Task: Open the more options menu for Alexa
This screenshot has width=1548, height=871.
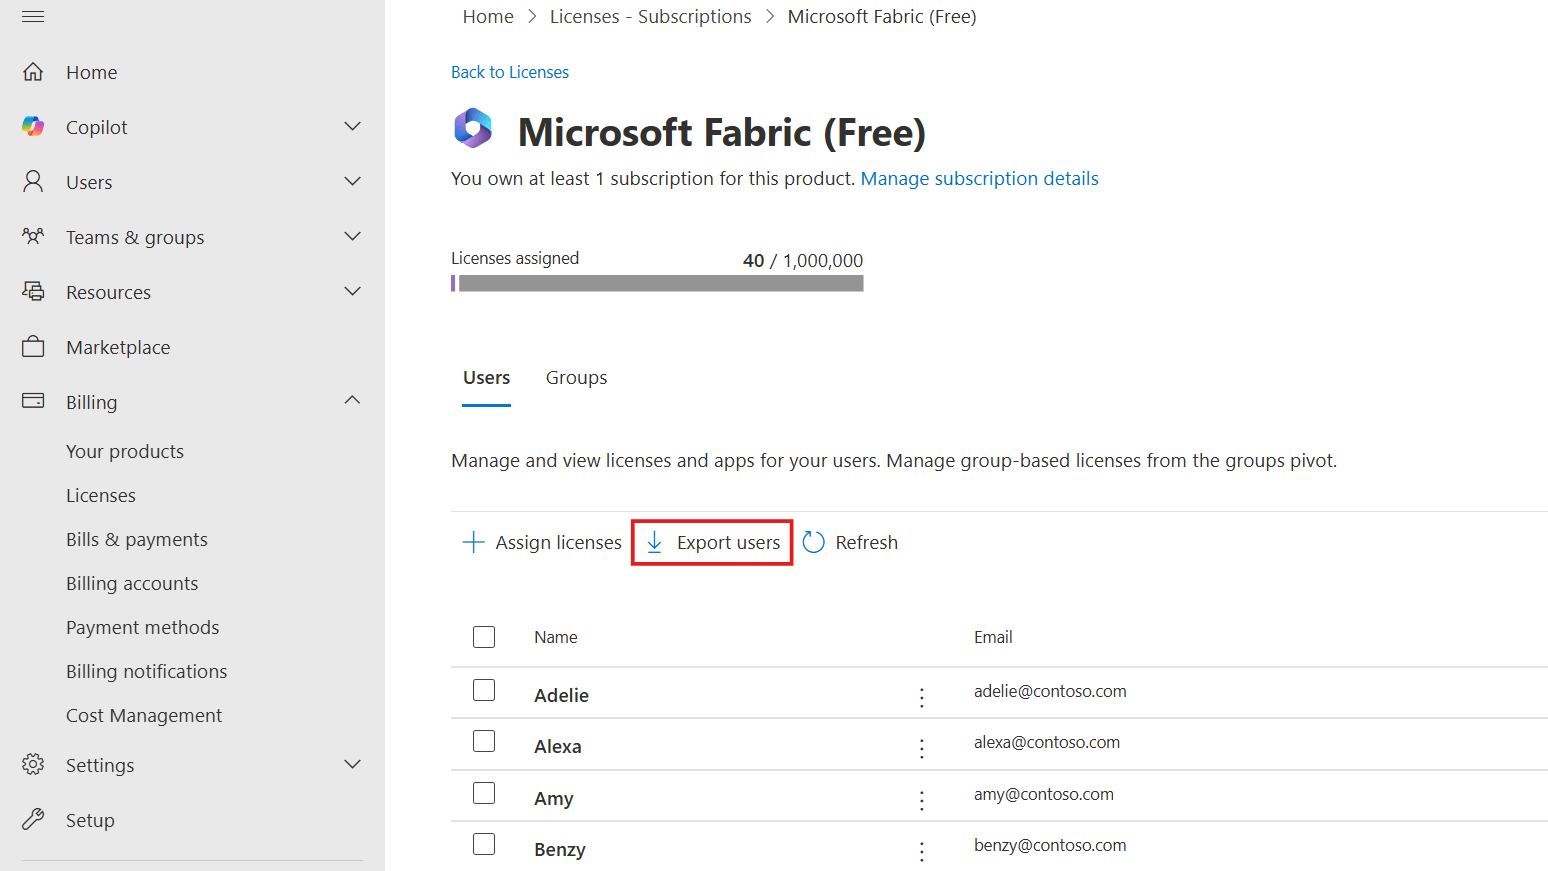Action: pyautogui.click(x=921, y=745)
